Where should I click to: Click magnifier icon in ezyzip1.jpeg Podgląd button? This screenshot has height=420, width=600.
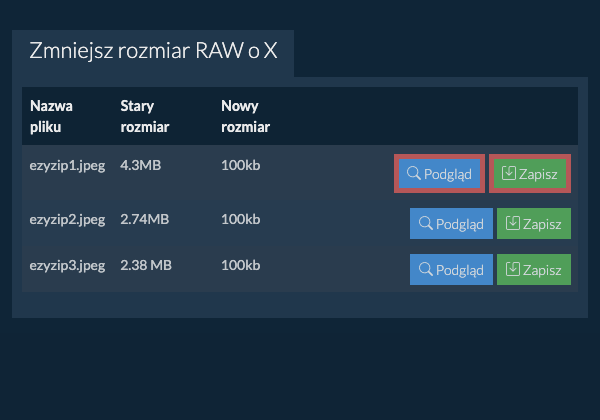(x=413, y=174)
